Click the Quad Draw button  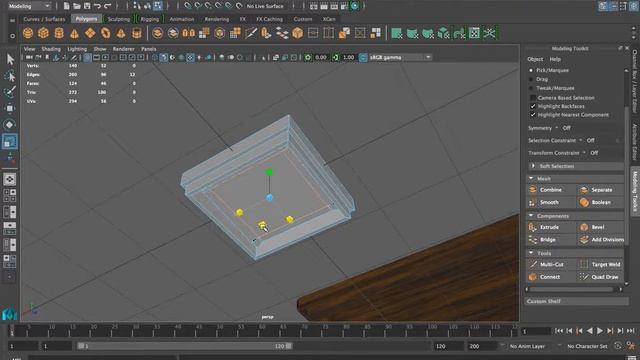[x=601, y=277]
